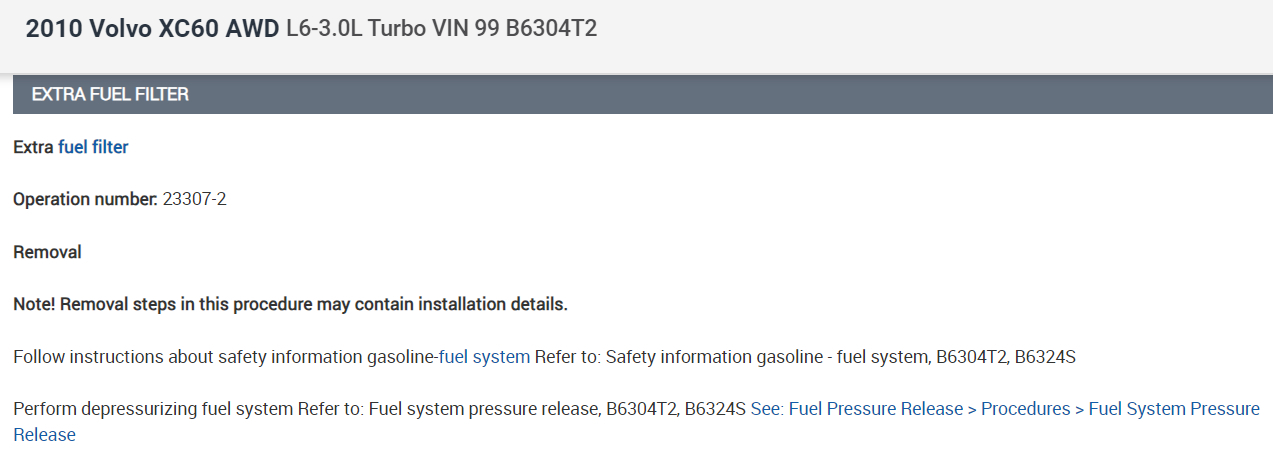Click the wrapped 'Release' link on last line

pyautogui.click(x=44, y=435)
